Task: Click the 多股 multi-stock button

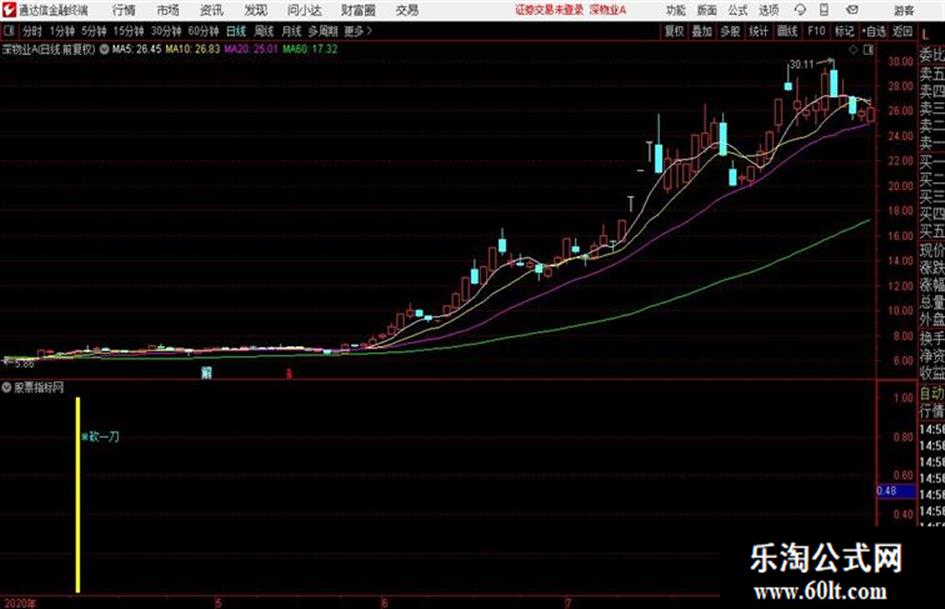Action: click(730, 31)
